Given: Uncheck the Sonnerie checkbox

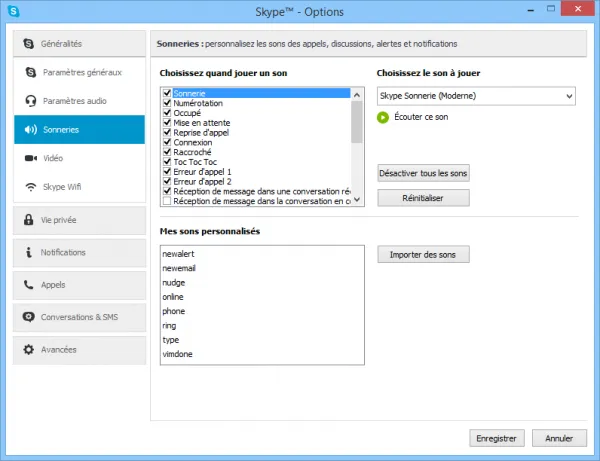Looking at the screenshot, I should pos(167,93).
